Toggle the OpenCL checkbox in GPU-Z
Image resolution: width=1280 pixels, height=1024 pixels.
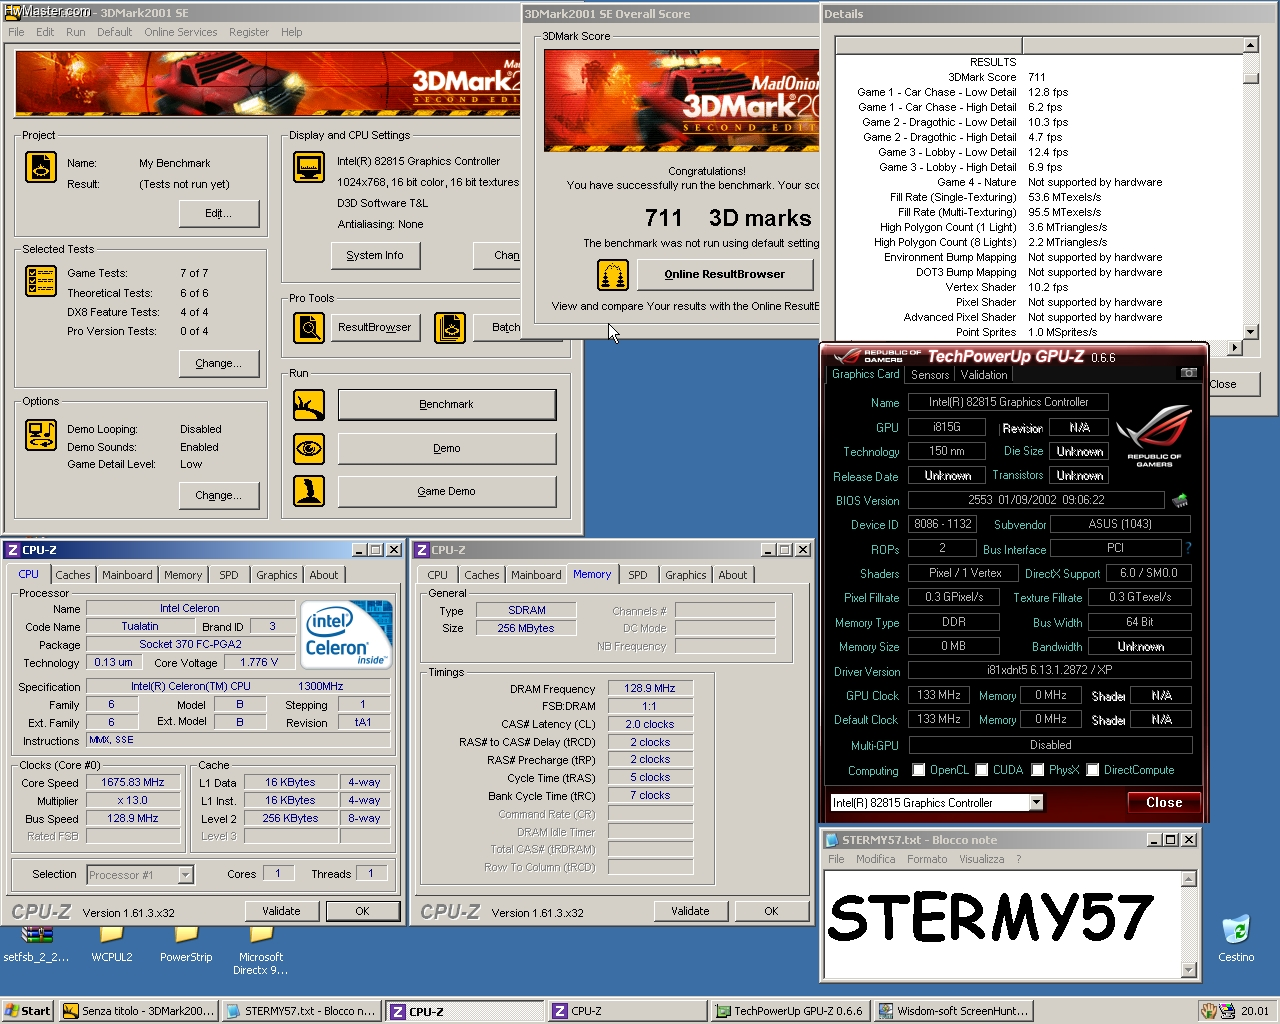[x=919, y=770]
